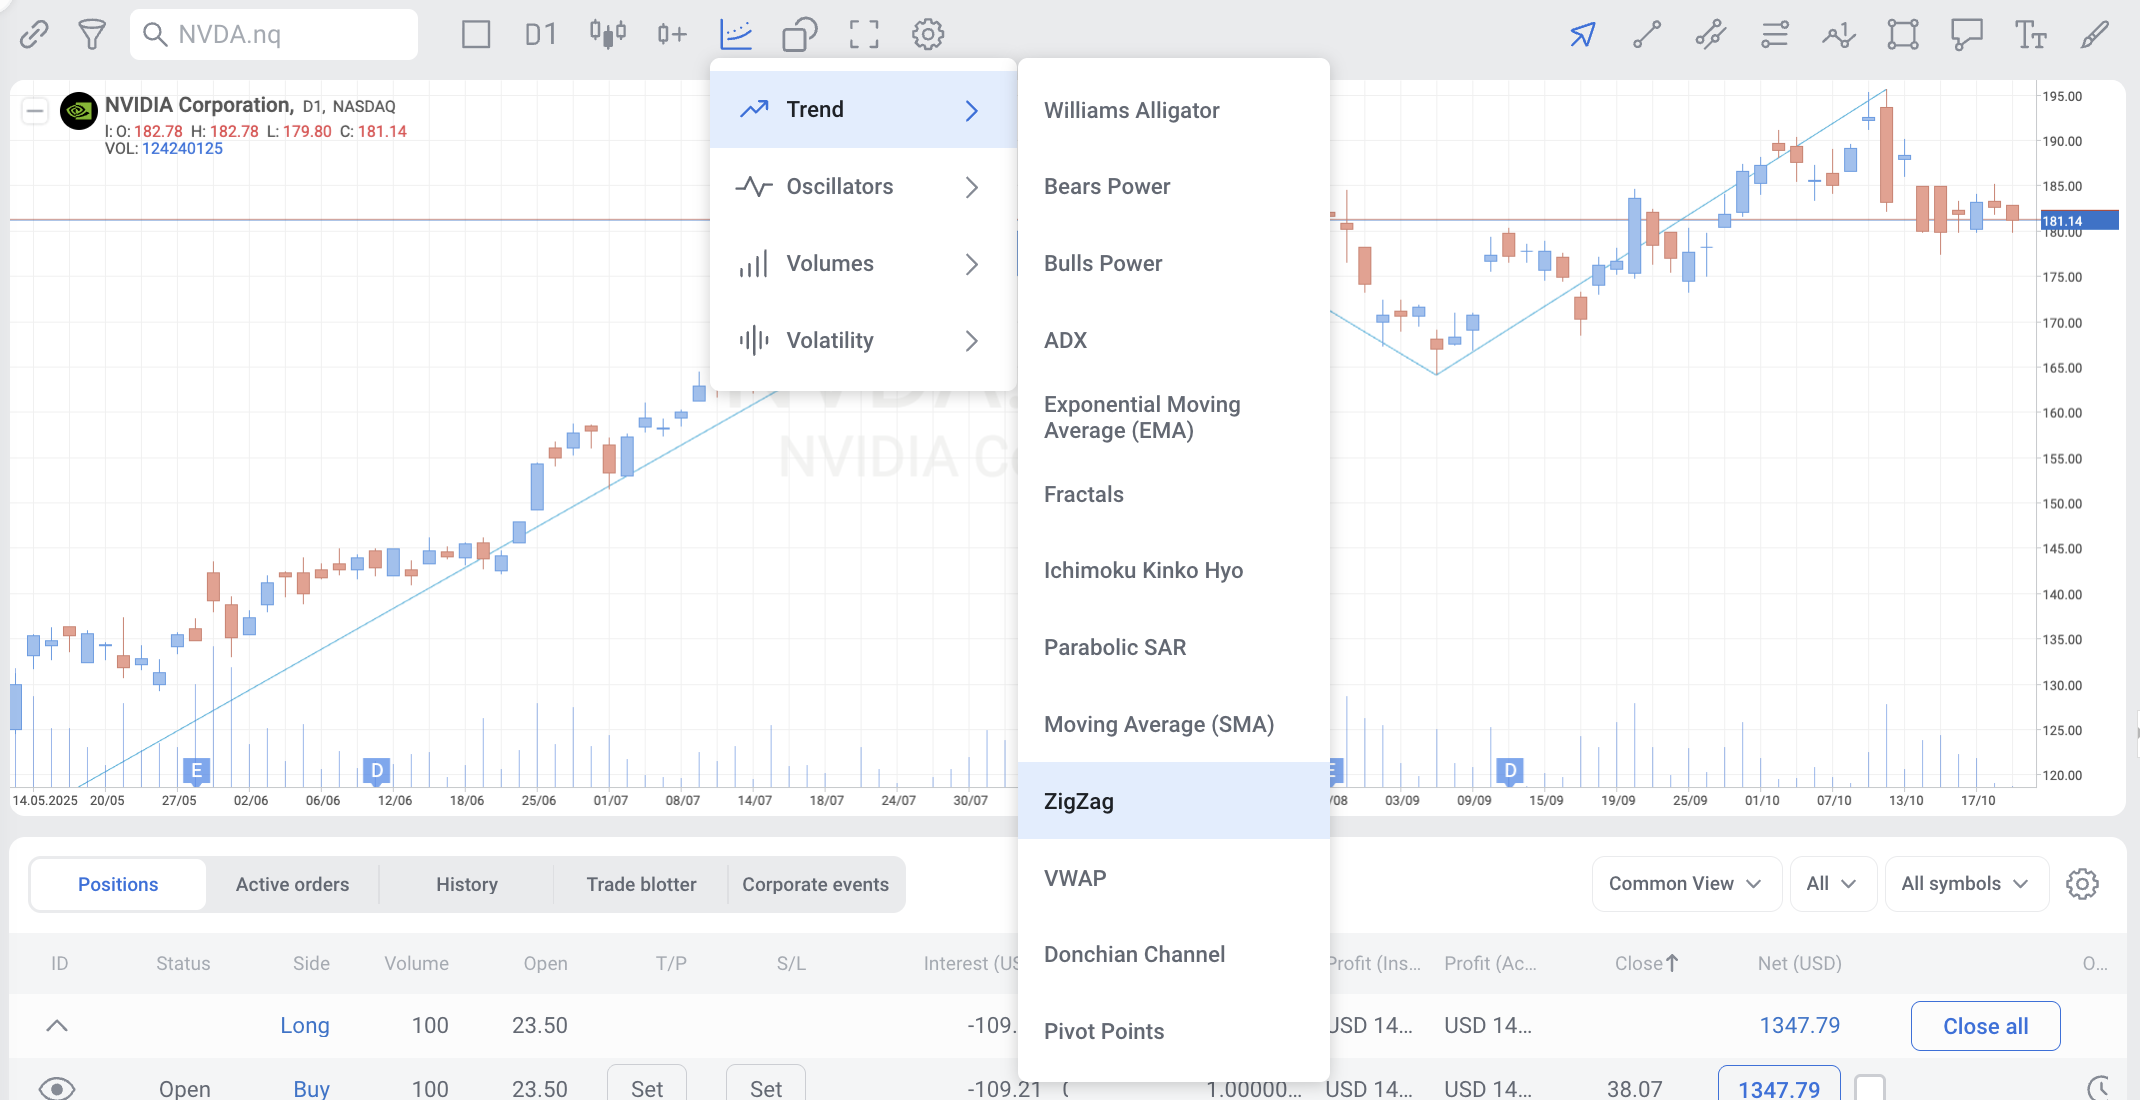Screen dimensions: 2140x1100
Task: Click the candlestick chart type icon
Action: pyautogui.click(x=607, y=34)
